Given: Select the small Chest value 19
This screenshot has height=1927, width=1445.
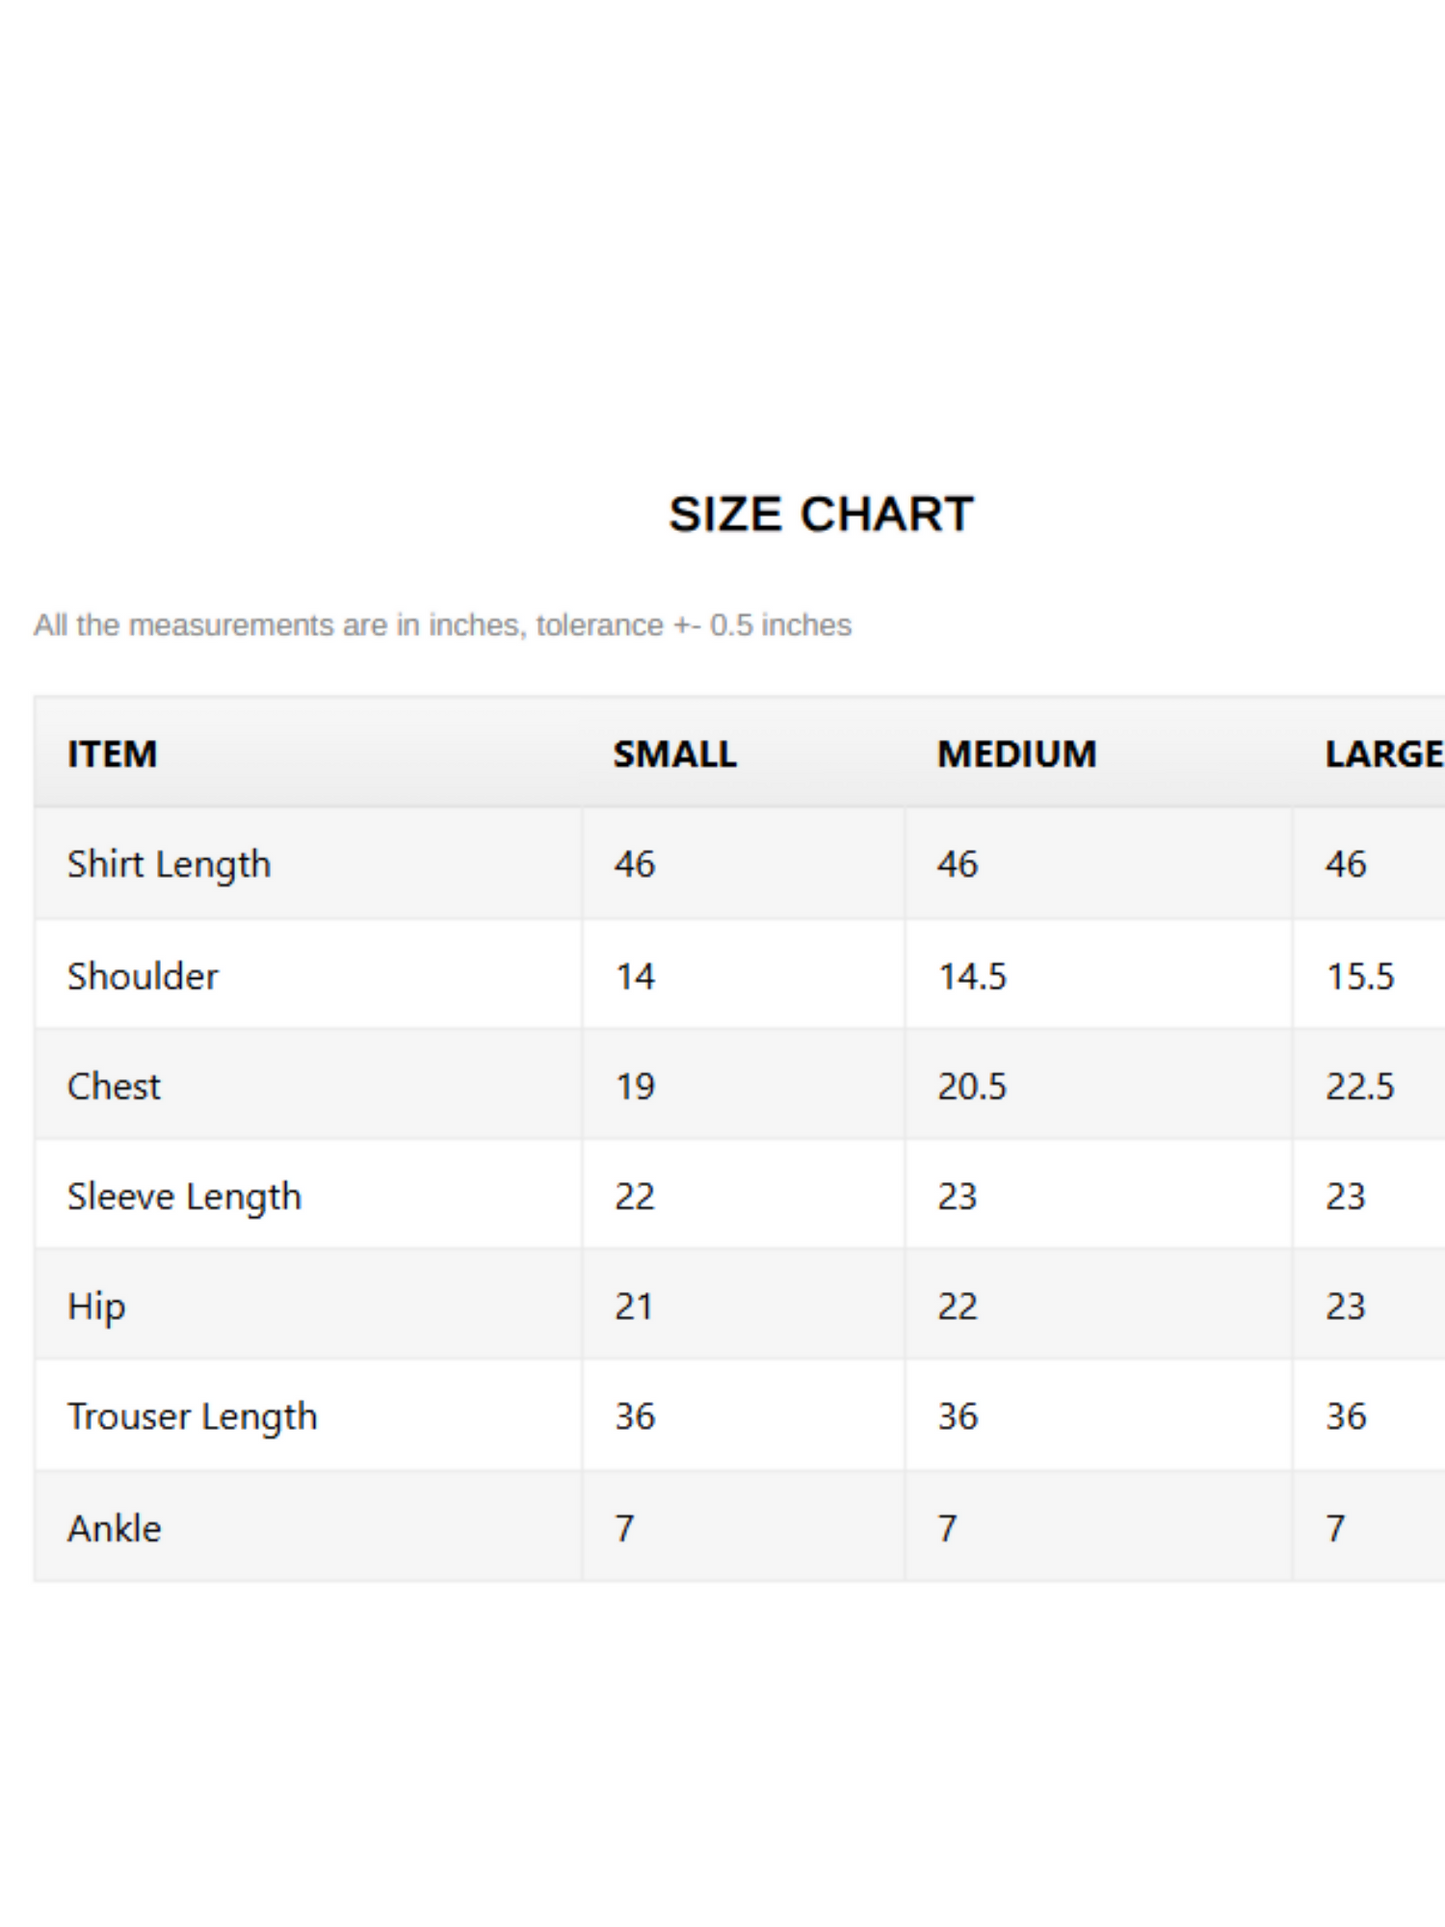Looking at the screenshot, I should click(635, 1086).
